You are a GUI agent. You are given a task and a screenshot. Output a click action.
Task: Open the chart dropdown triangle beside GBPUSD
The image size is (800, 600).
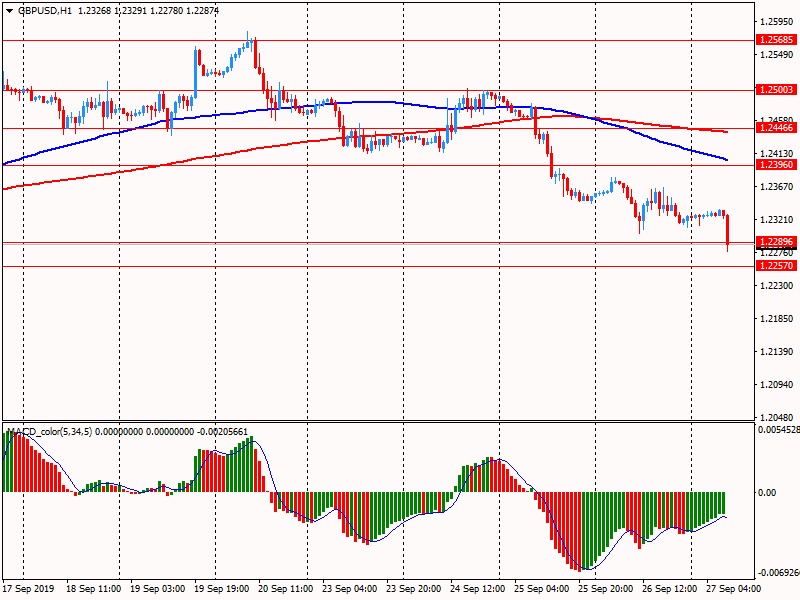pos(9,10)
